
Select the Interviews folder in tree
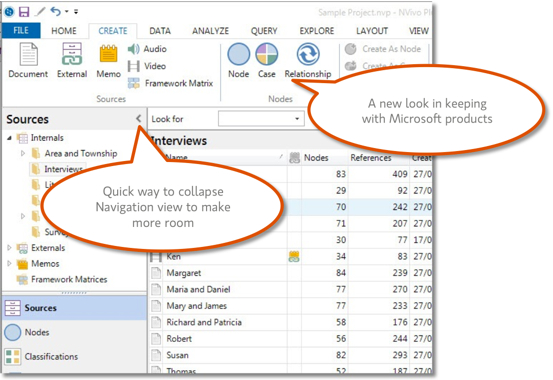pyautogui.click(x=63, y=169)
